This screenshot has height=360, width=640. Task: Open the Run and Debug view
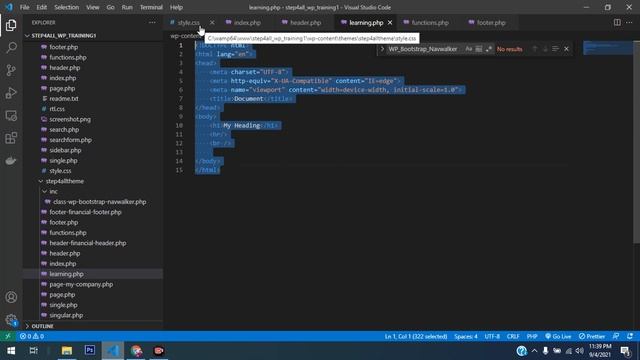click(x=11, y=93)
